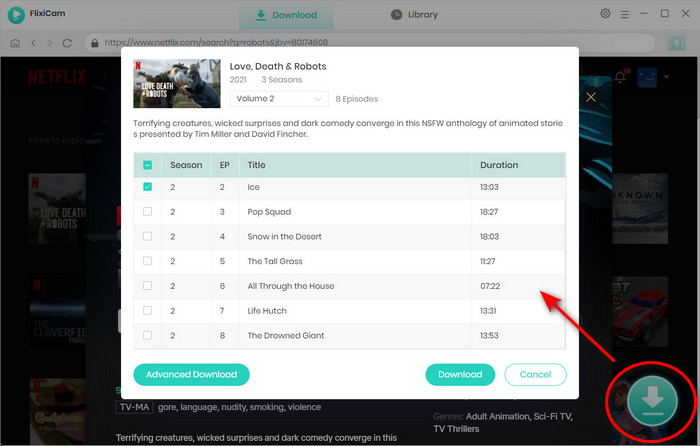Click the NETFLIX logo
The image size is (700, 446).
57,77
